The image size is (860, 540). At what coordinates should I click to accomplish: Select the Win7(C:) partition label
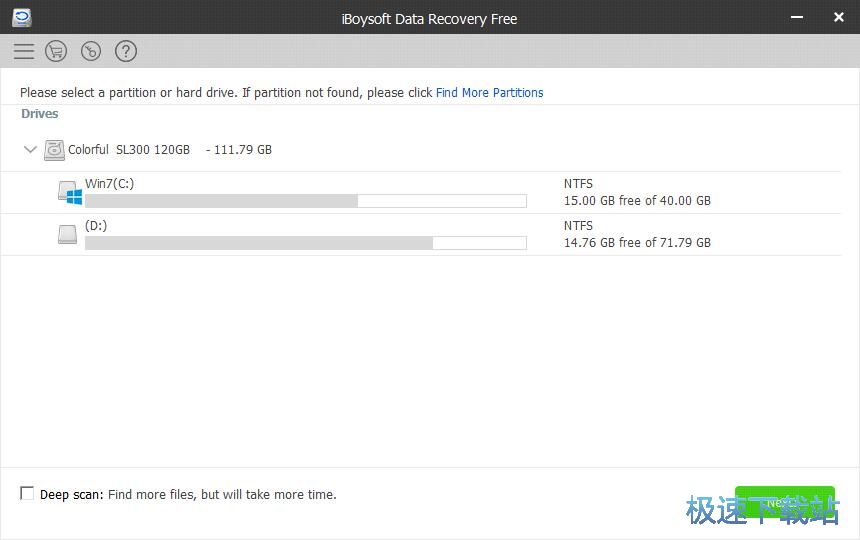click(x=109, y=183)
